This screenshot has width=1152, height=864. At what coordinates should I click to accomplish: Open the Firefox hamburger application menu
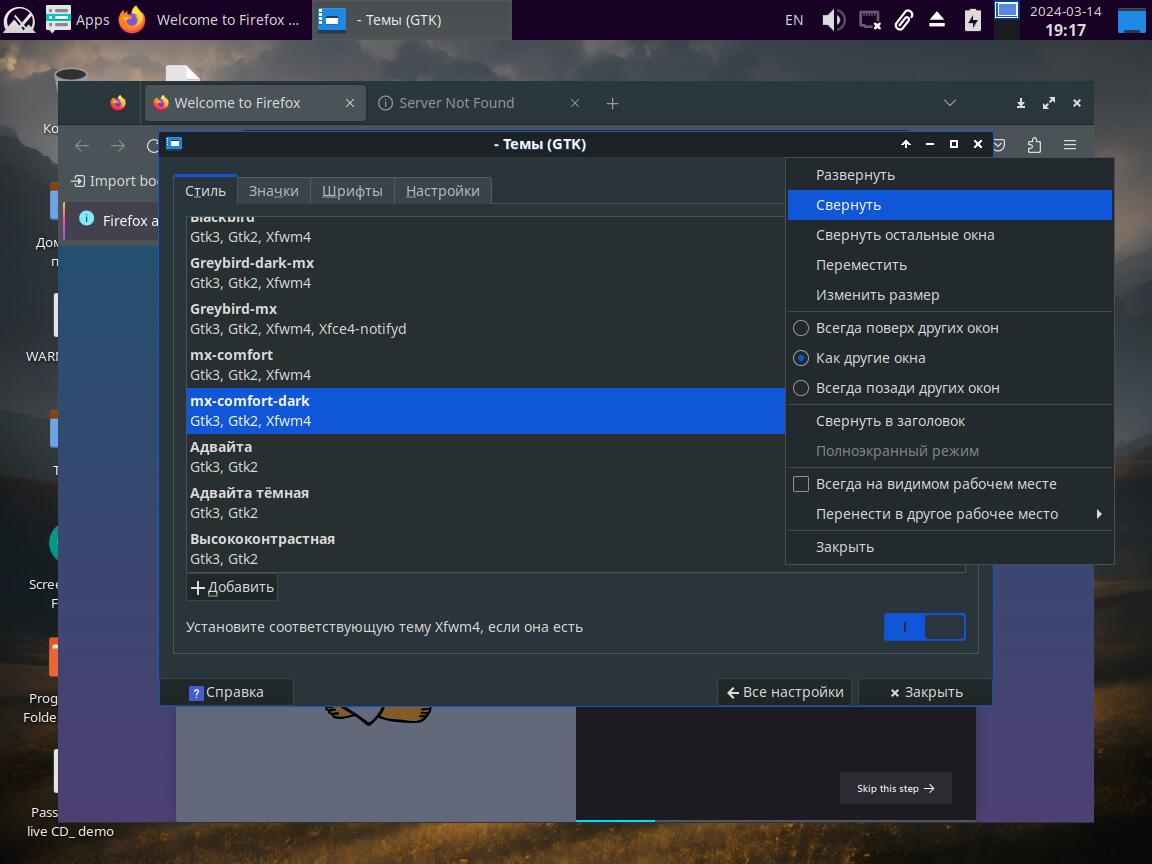(1070, 145)
